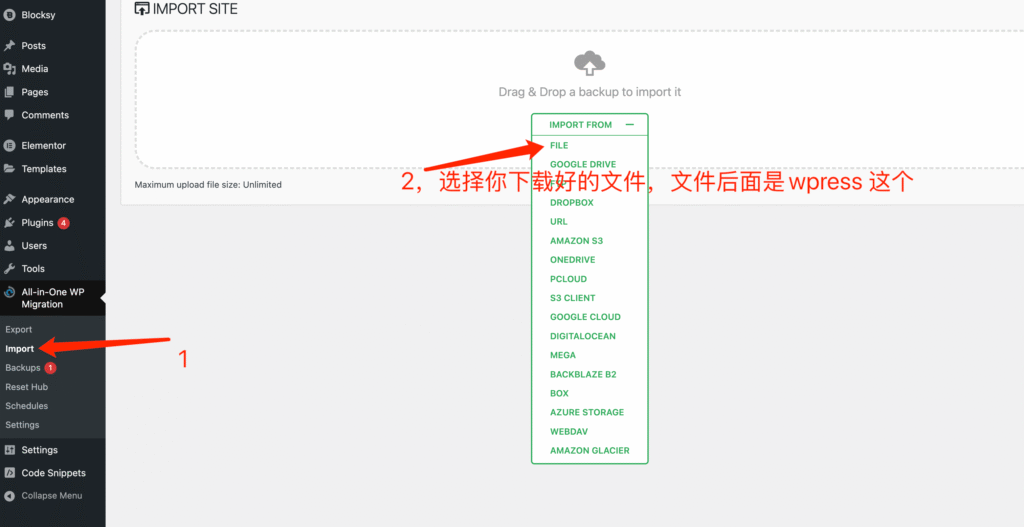Choose BACKBLAZE B2 import source
This screenshot has height=527, width=1024.
[x=583, y=374]
